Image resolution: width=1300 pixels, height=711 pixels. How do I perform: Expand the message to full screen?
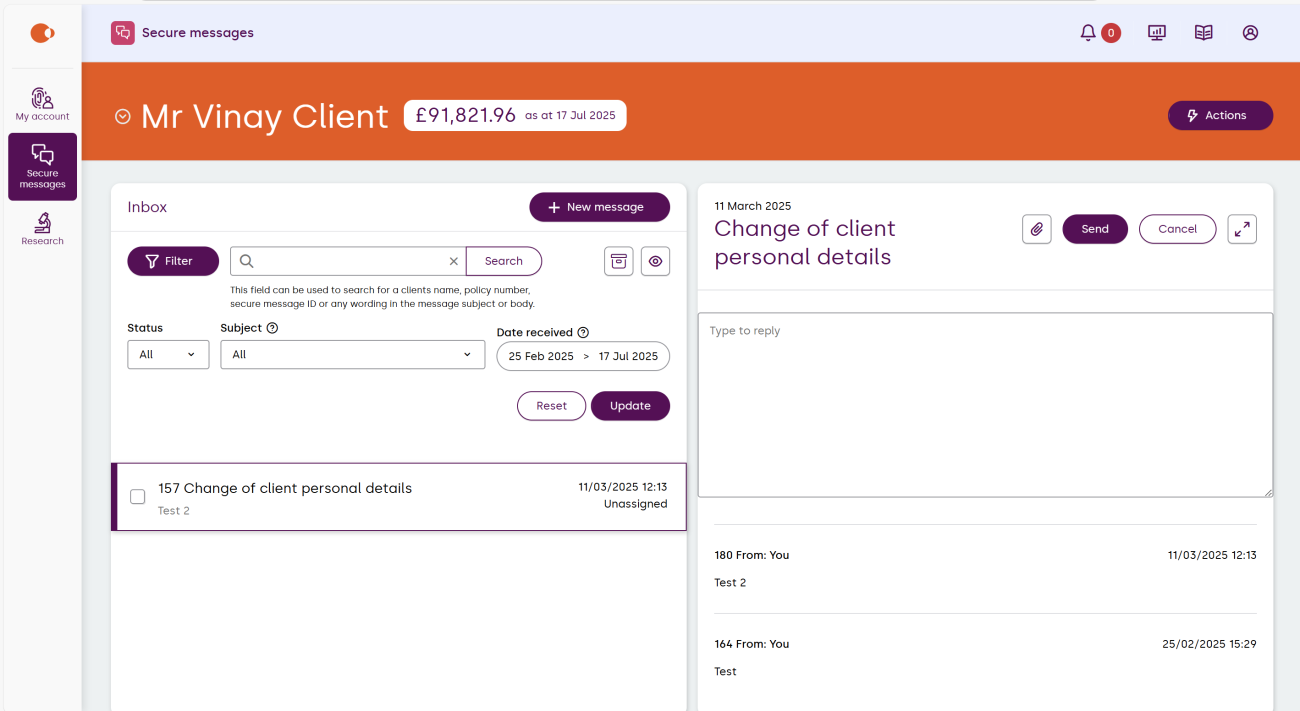(1242, 229)
